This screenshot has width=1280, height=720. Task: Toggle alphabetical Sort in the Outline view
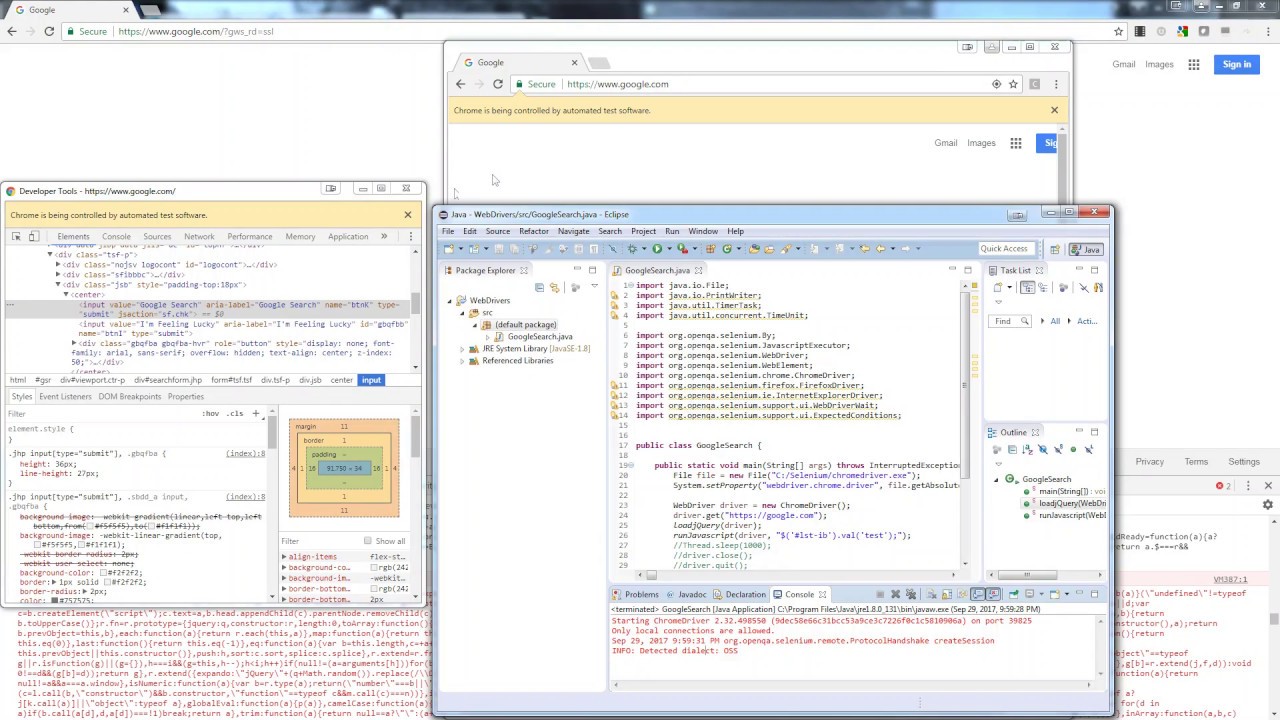1027,450
